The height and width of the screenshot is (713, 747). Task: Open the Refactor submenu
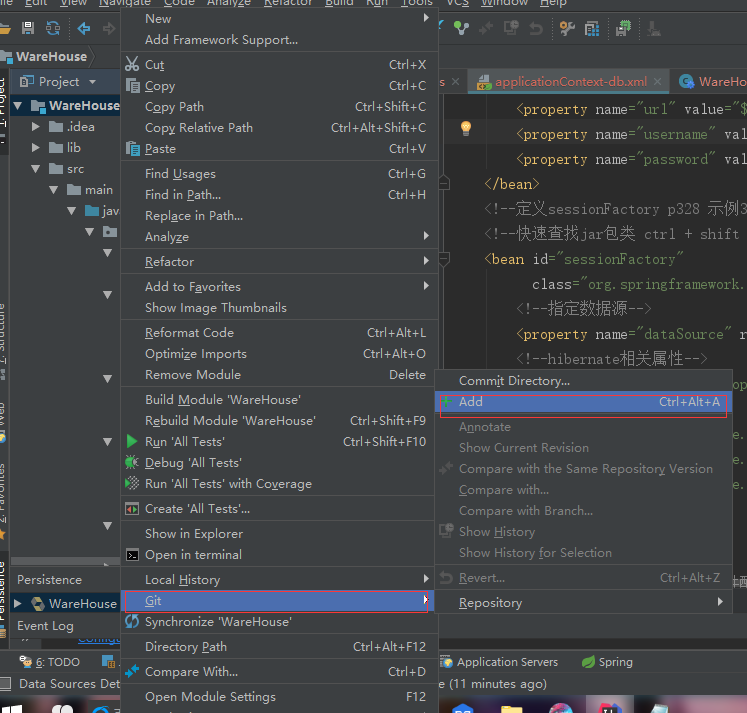tap(279, 261)
